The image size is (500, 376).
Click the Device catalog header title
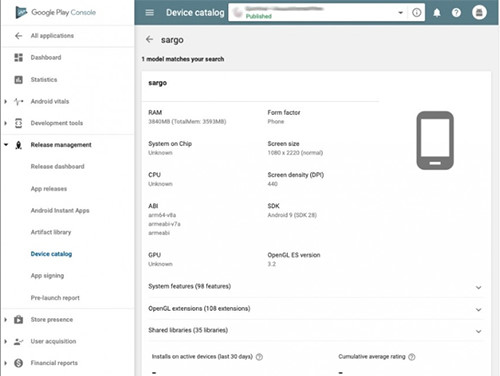click(x=195, y=13)
